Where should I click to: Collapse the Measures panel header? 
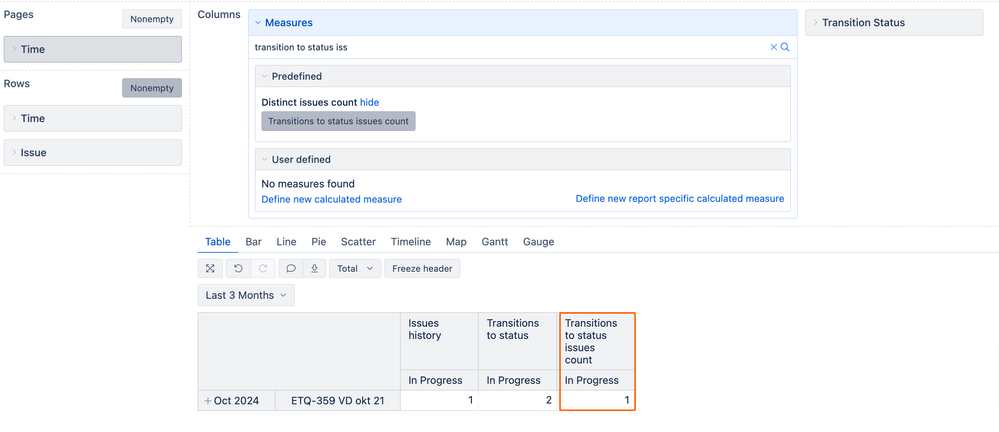coord(522,22)
